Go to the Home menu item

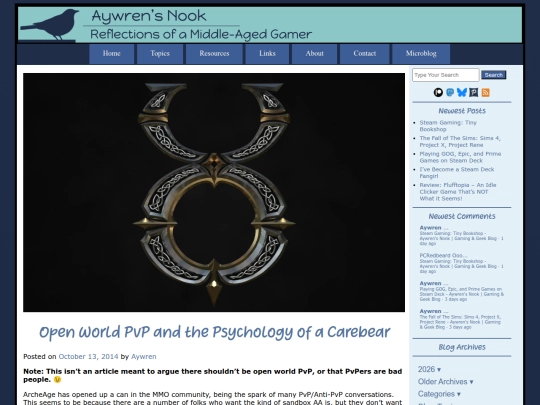click(x=112, y=54)
